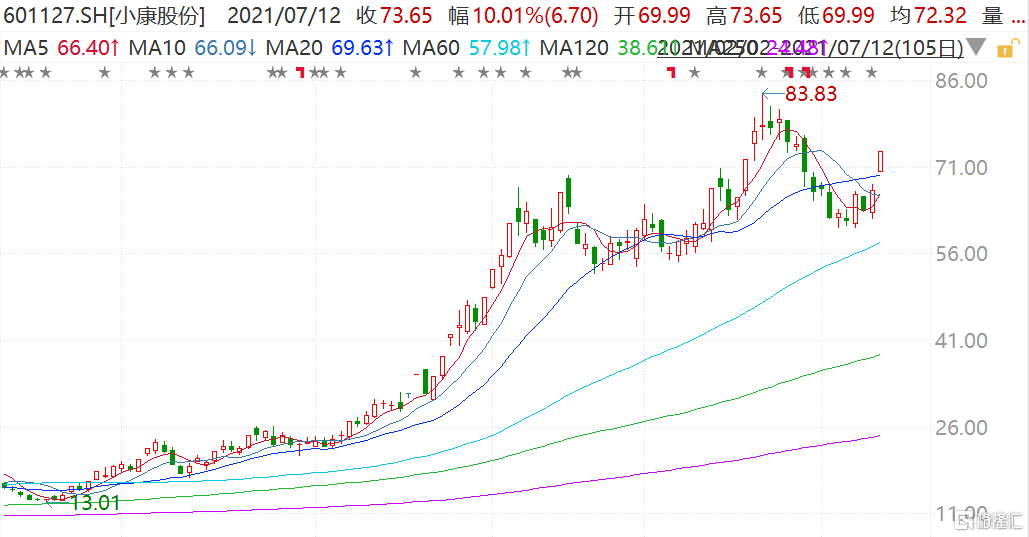Click the lone red flag under the date range start
Viewport: 1029px width, 537px height.
click(x=671, y=72)
